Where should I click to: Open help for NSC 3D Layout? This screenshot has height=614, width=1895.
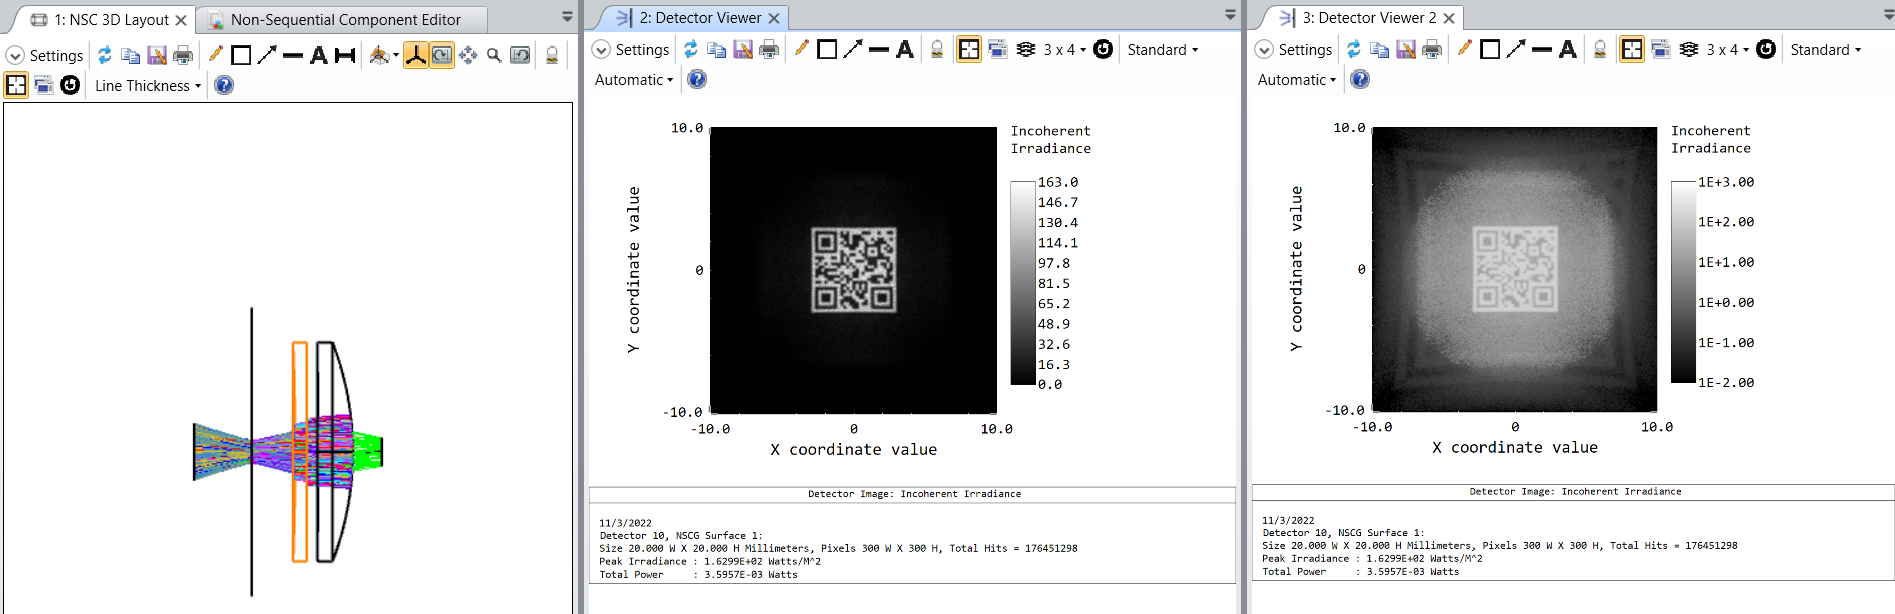coord(224,85)
